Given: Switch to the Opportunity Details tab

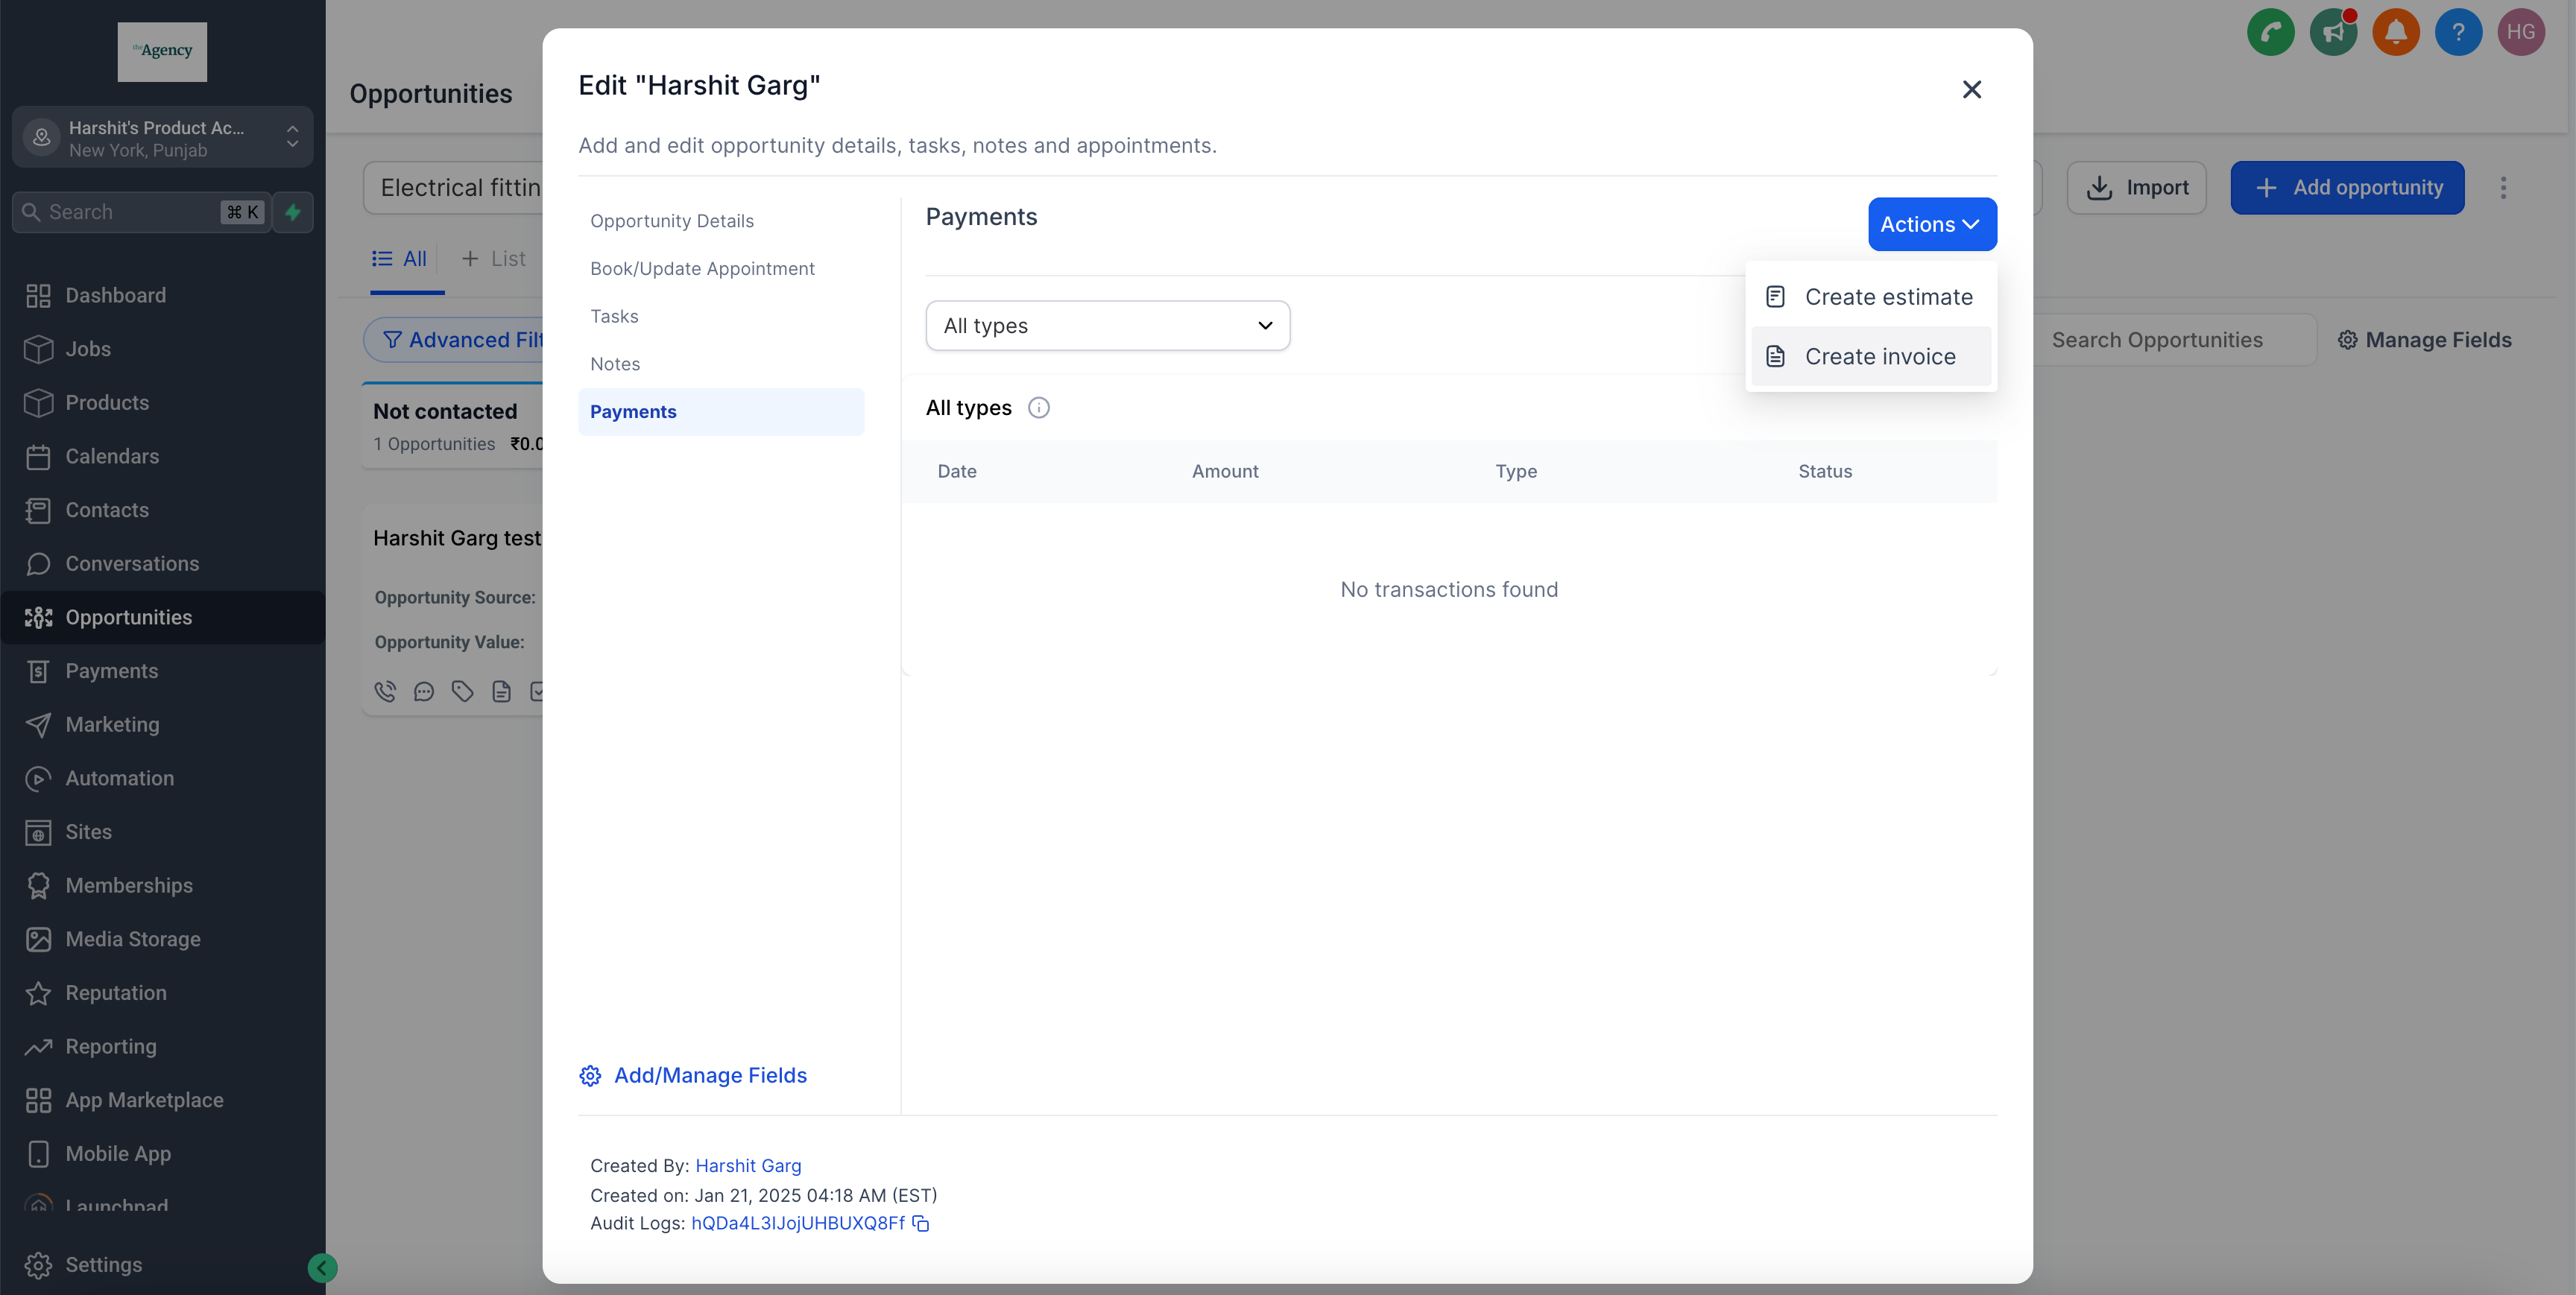Looking at the screenshot, I should click(x=671, y=221).
